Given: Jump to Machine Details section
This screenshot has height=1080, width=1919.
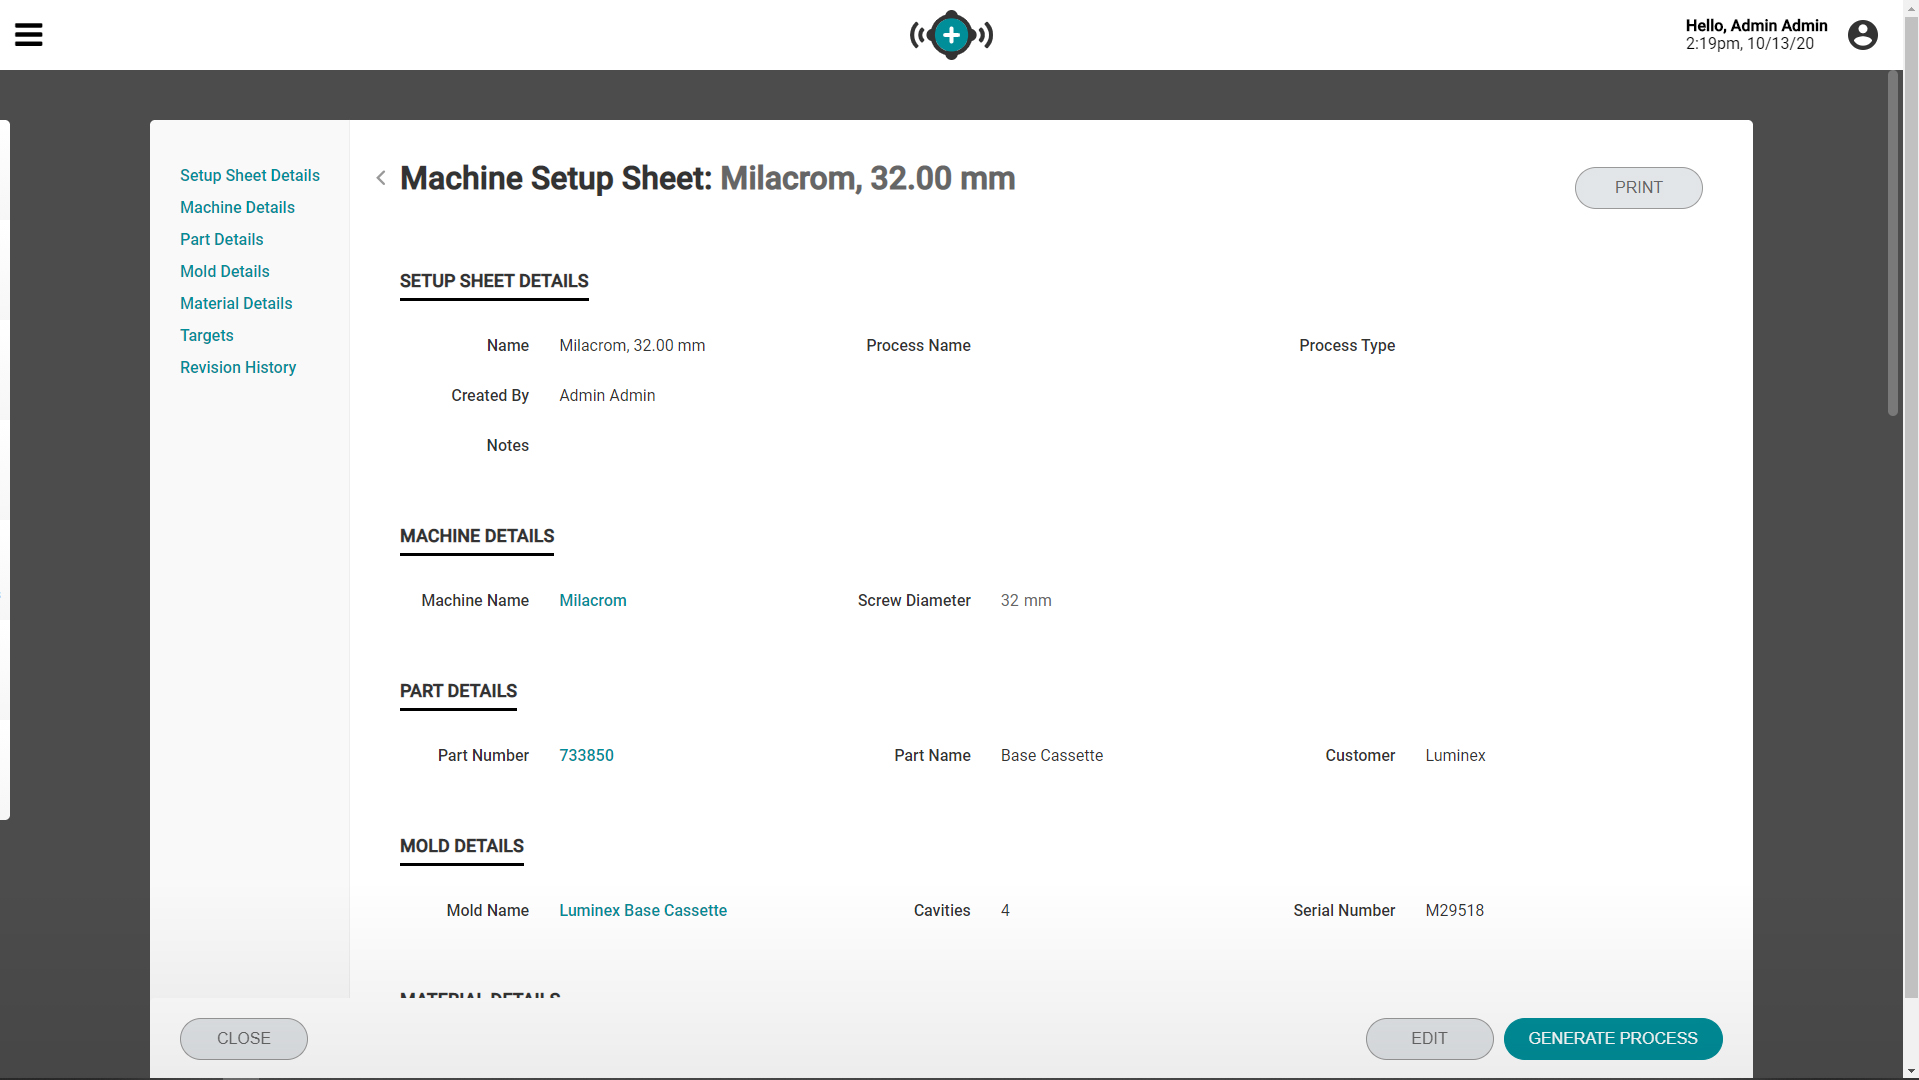Looking at the screenshot, I should click(237, 207).
